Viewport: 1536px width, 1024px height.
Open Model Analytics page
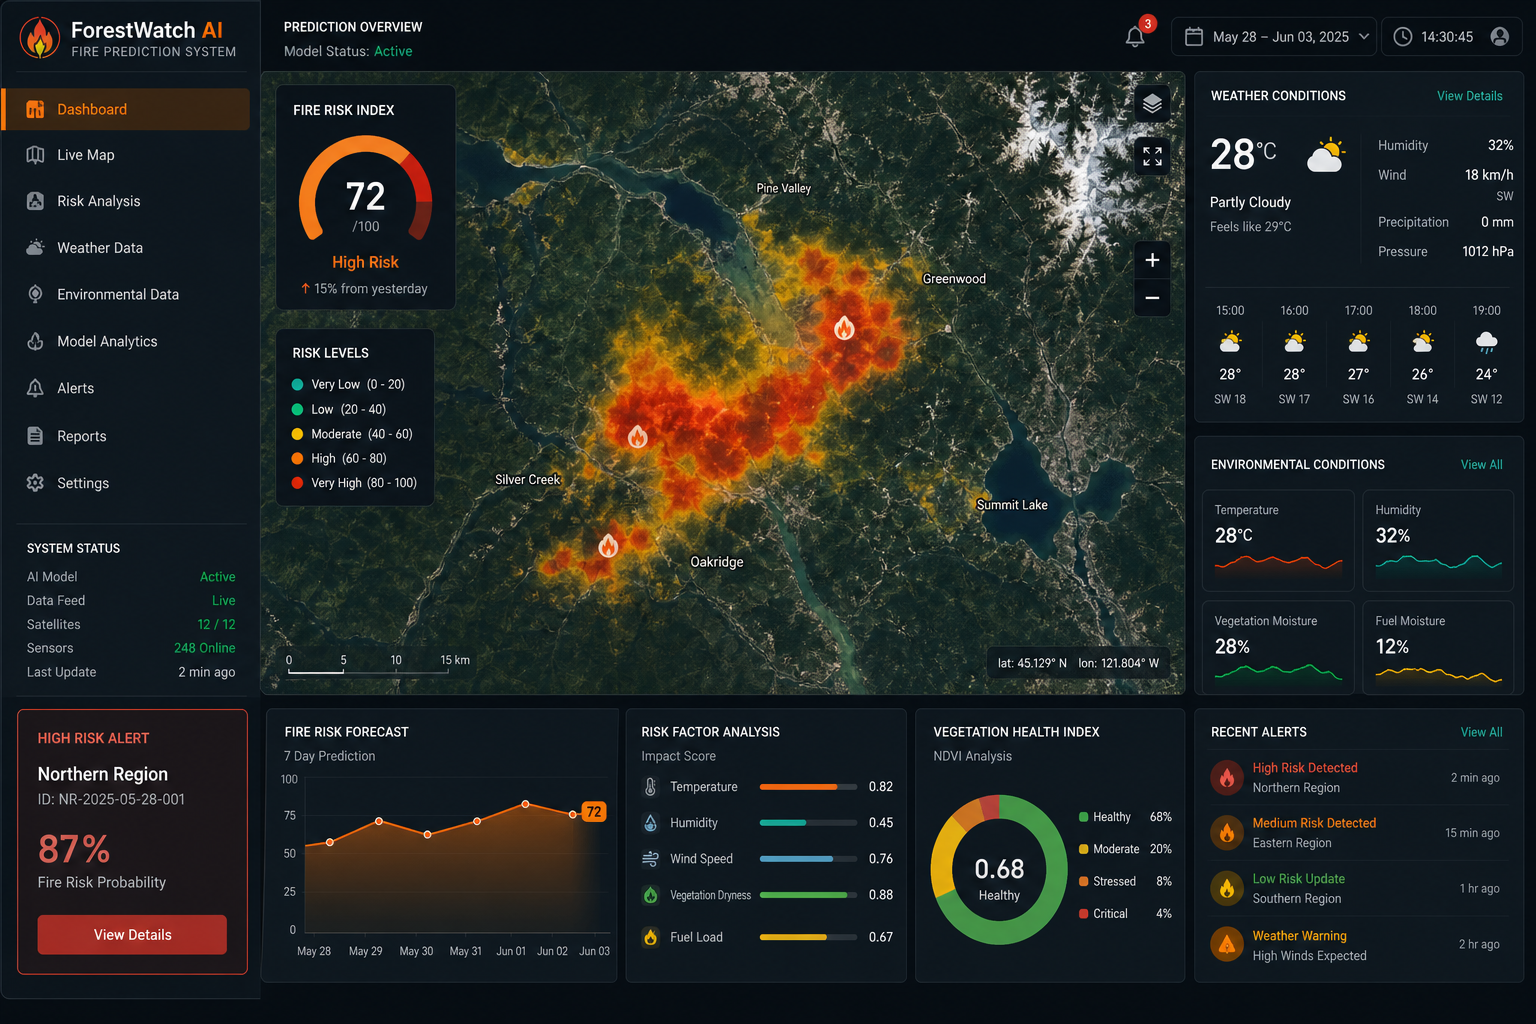click(126, 341)
